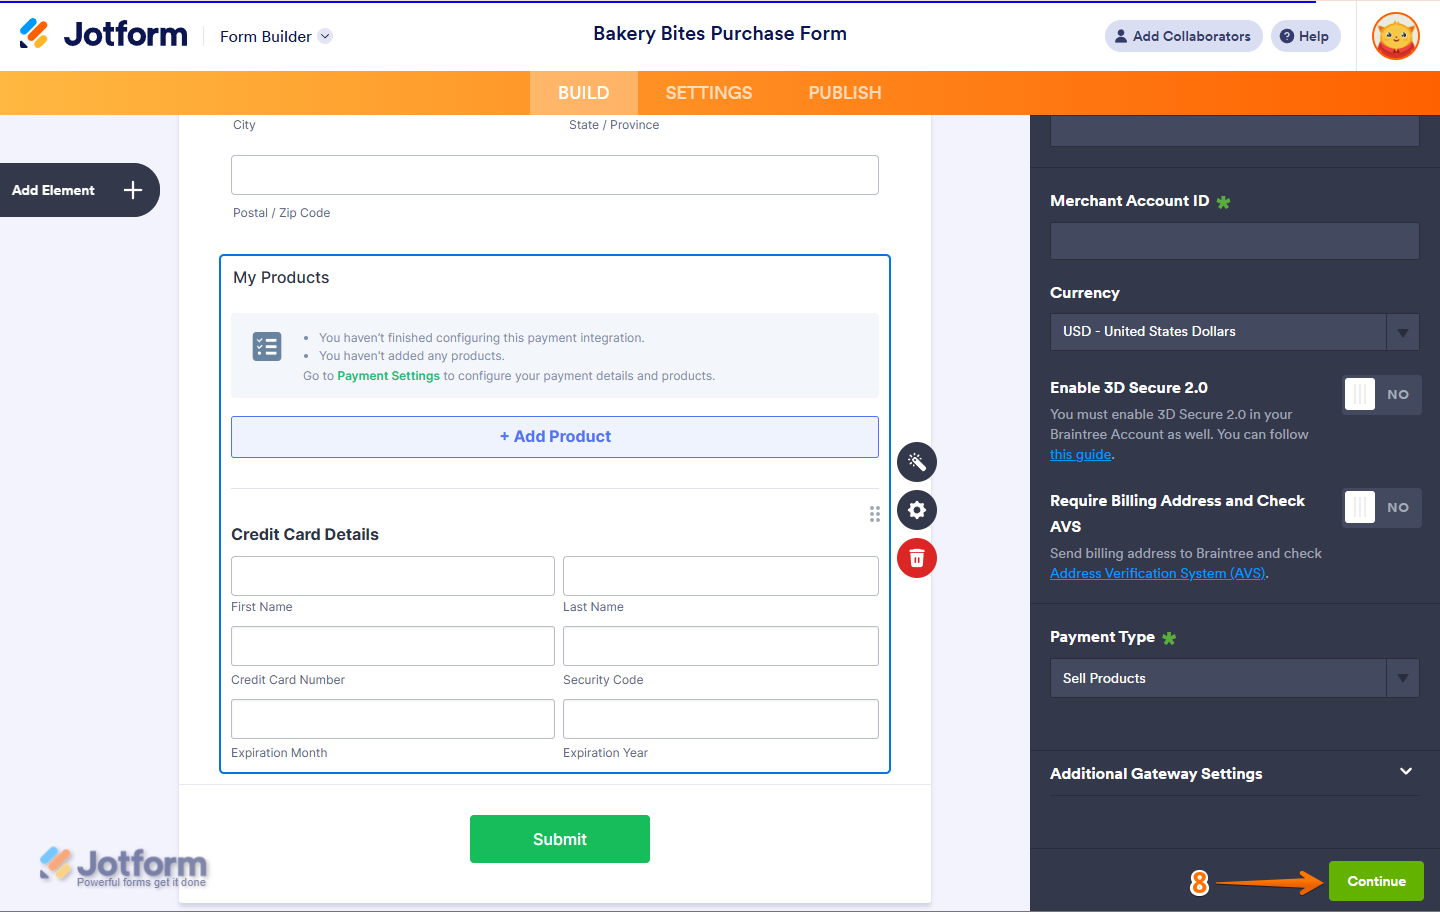Click the Add Collaborators button
Screen dimensions: 1440x912
1183,36
